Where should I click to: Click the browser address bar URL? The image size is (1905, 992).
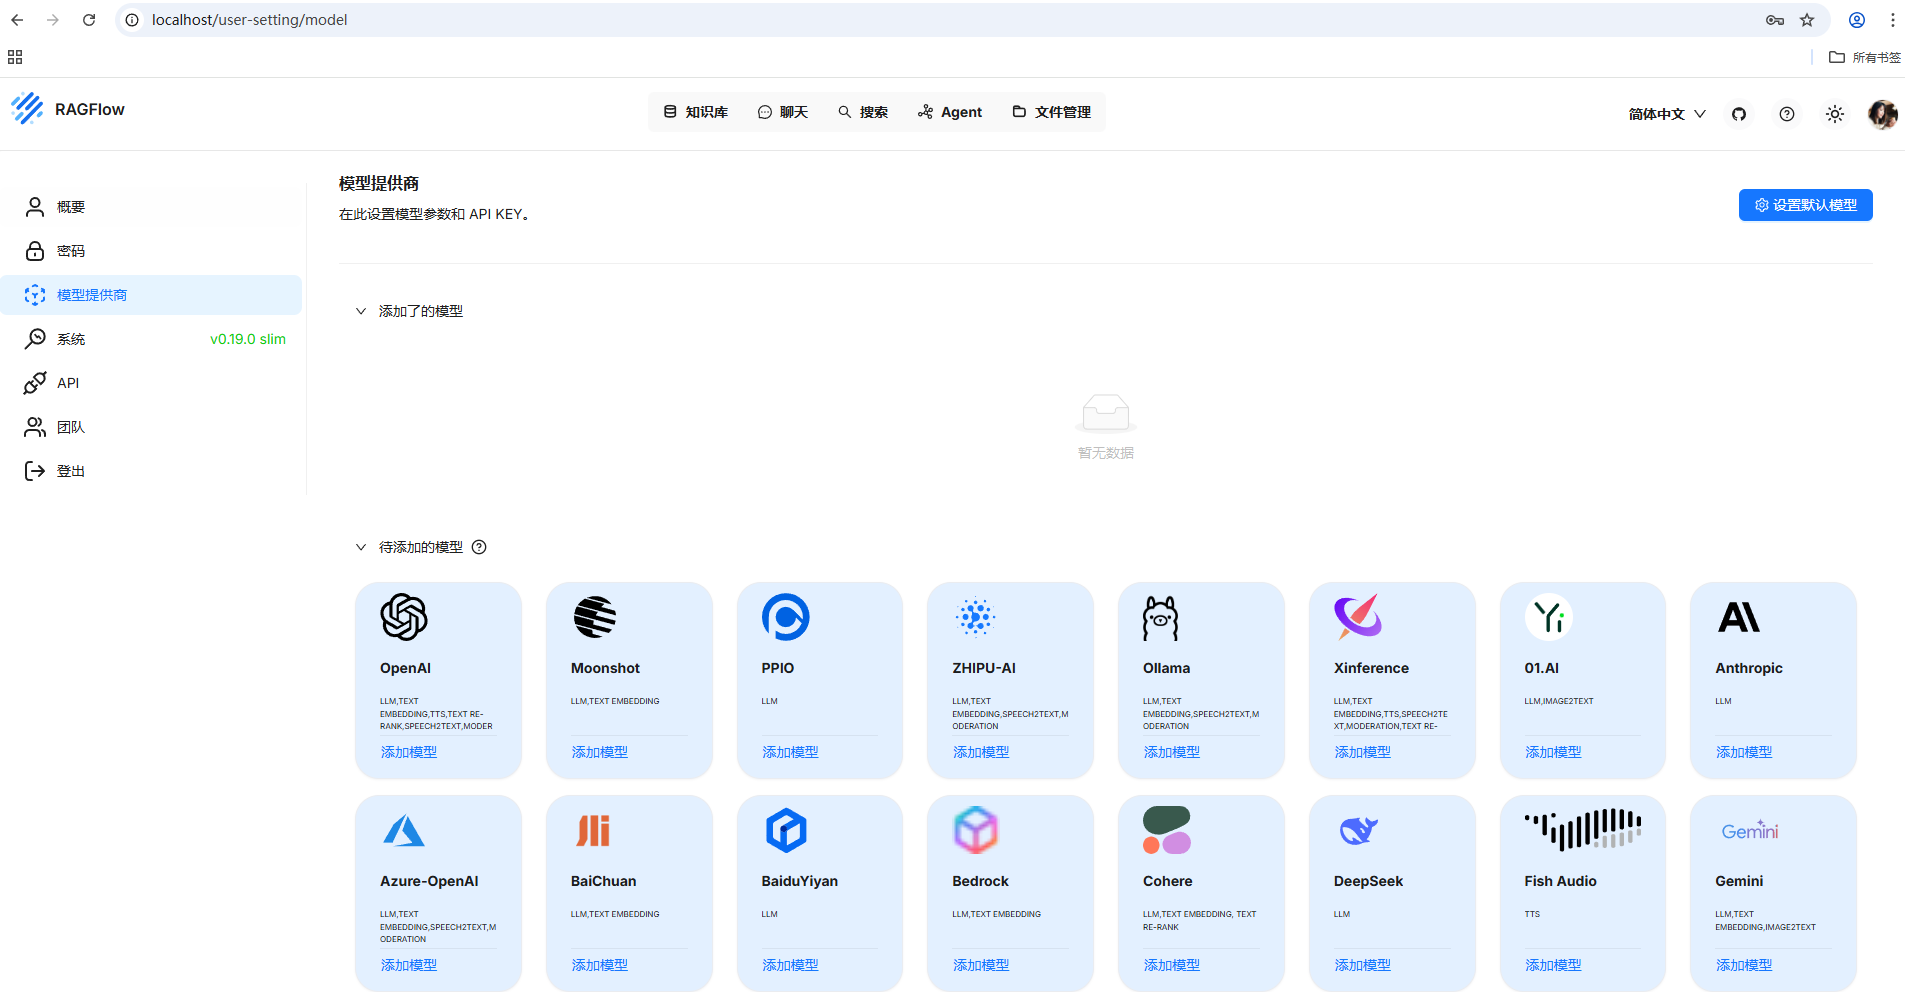(250, 20)
